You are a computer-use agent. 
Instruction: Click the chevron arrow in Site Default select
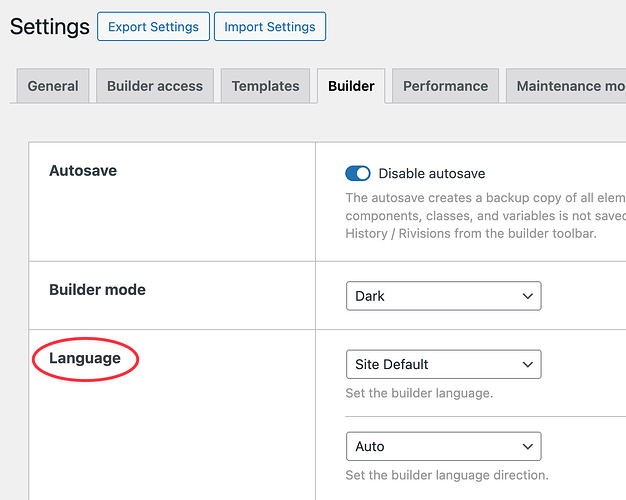click(528, 365)
